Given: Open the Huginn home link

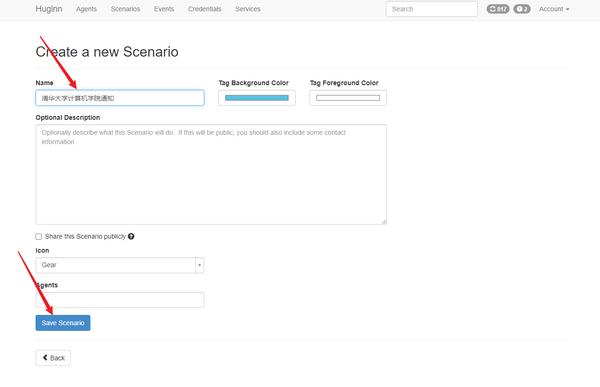Looking at the screenshot, I should (x=49, y=9).
